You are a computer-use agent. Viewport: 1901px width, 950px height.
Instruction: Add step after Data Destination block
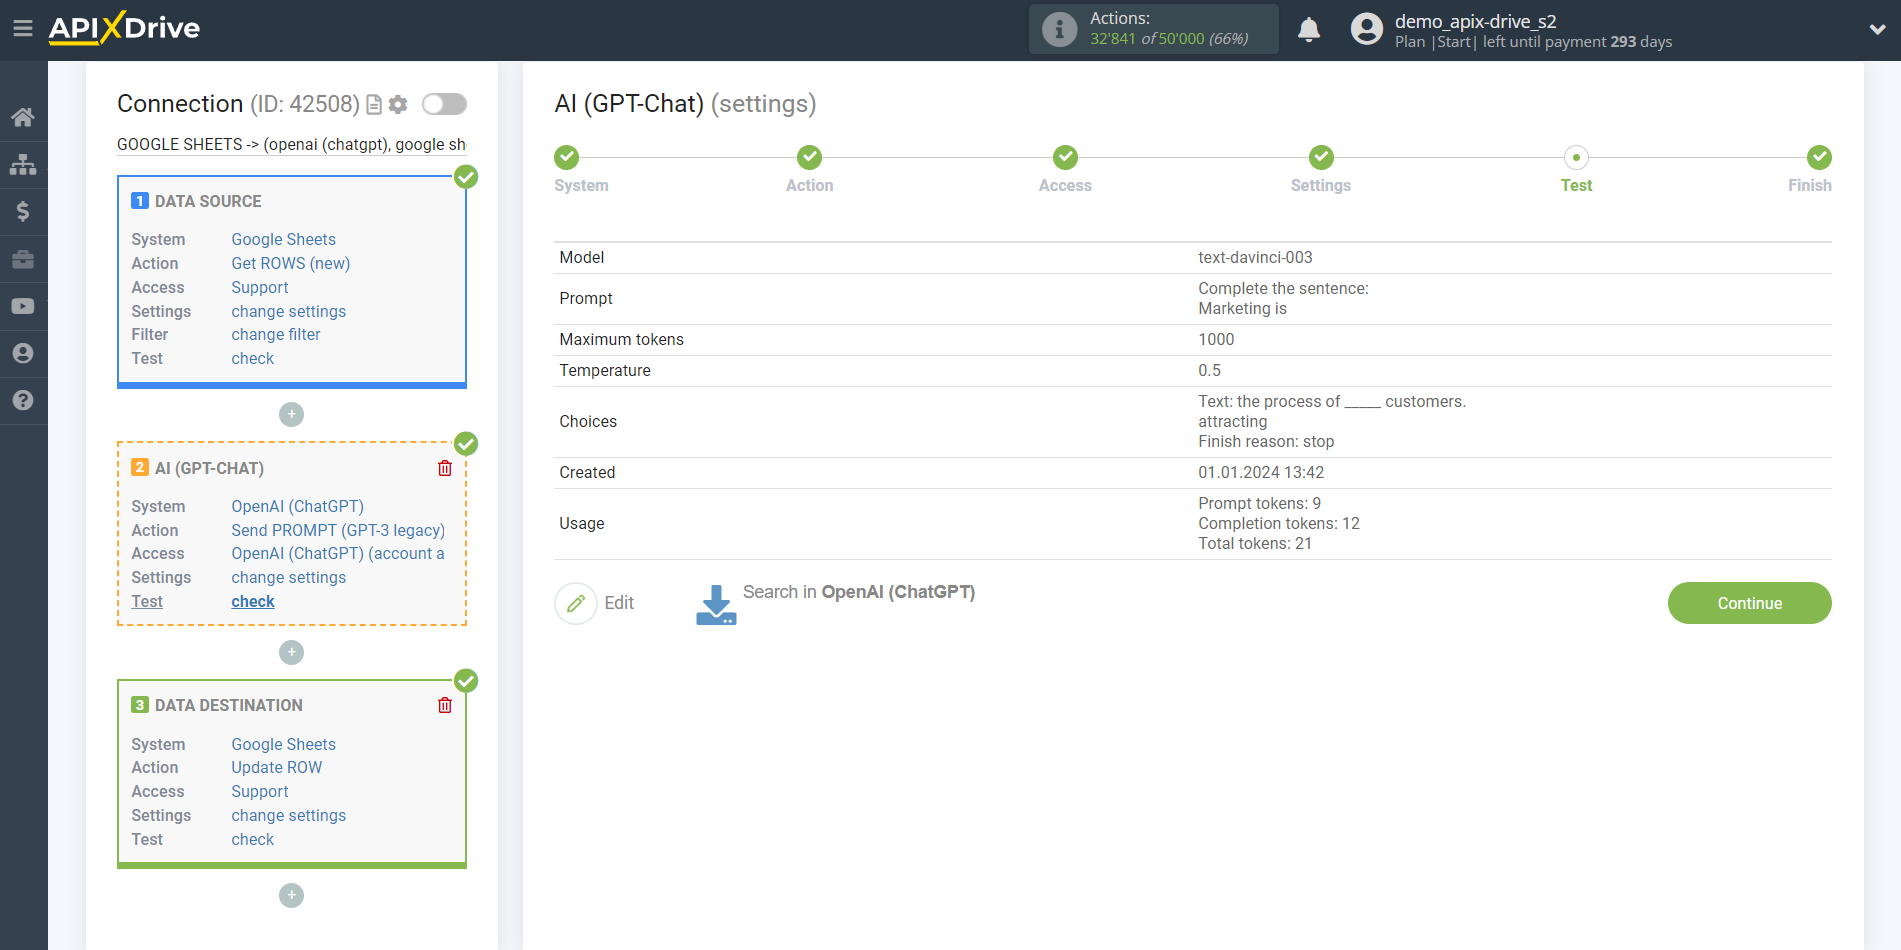[291, 895]
